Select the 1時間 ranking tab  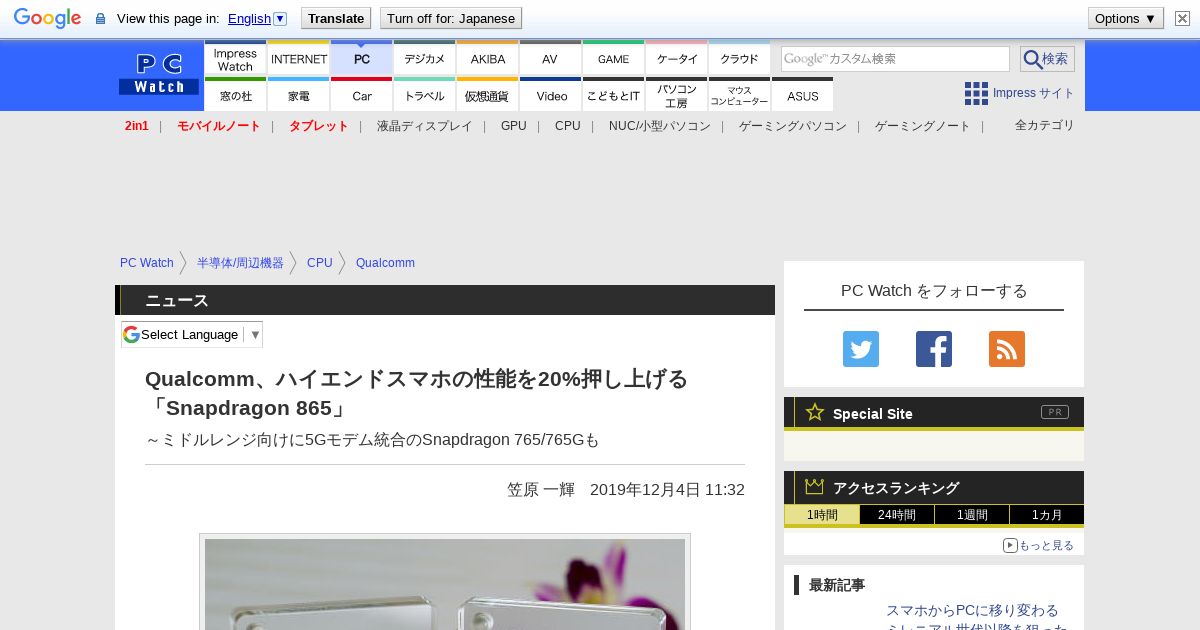[822, 515]
